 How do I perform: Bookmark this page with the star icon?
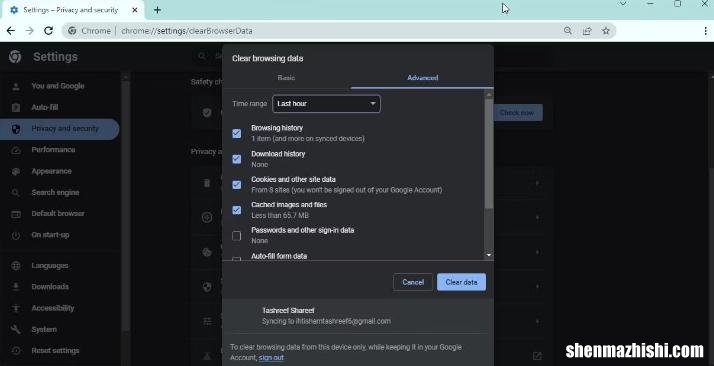pyautogui.click(x=606, y=31)
